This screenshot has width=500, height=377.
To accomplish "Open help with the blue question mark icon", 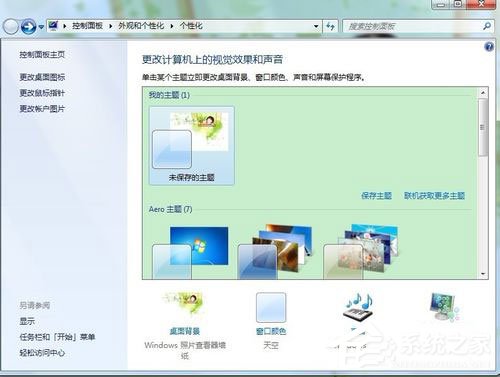I will click(489, 47).
